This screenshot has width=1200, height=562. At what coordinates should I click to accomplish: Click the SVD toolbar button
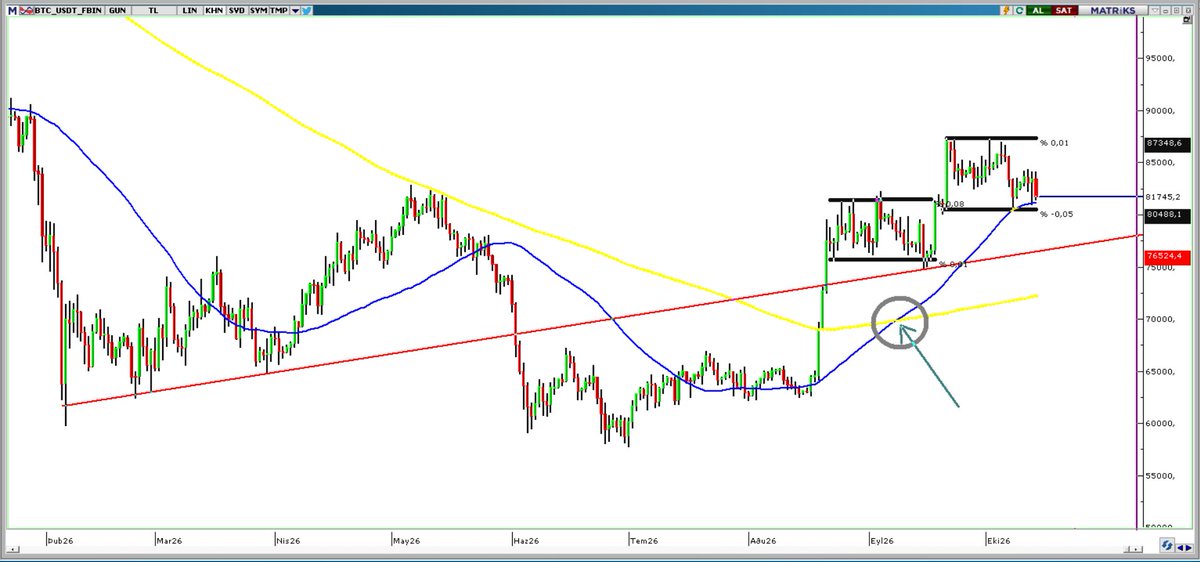237,11
